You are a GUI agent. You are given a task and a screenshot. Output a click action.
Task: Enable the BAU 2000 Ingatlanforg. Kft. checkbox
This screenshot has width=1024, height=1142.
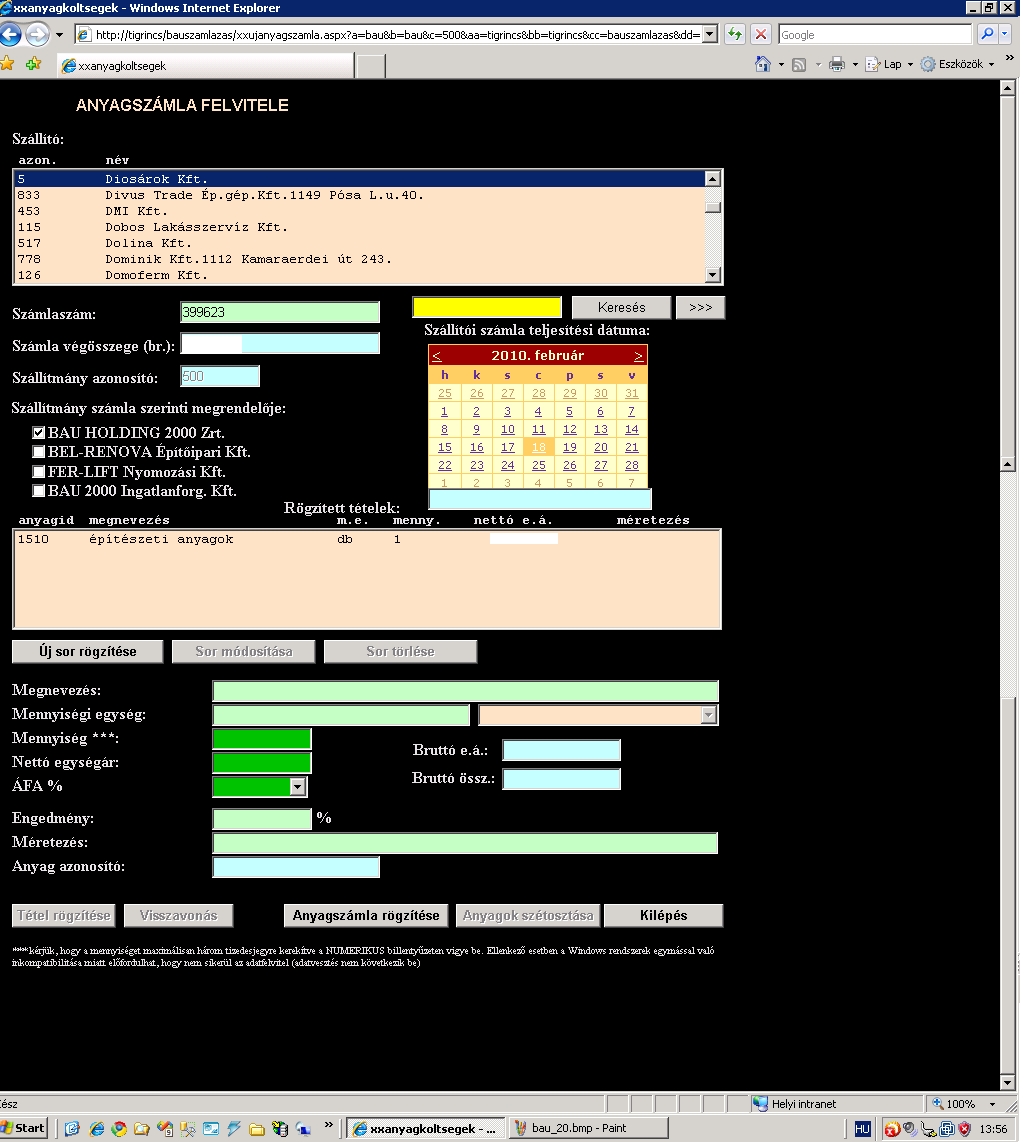pyautogui.click(x=39, y=491)
